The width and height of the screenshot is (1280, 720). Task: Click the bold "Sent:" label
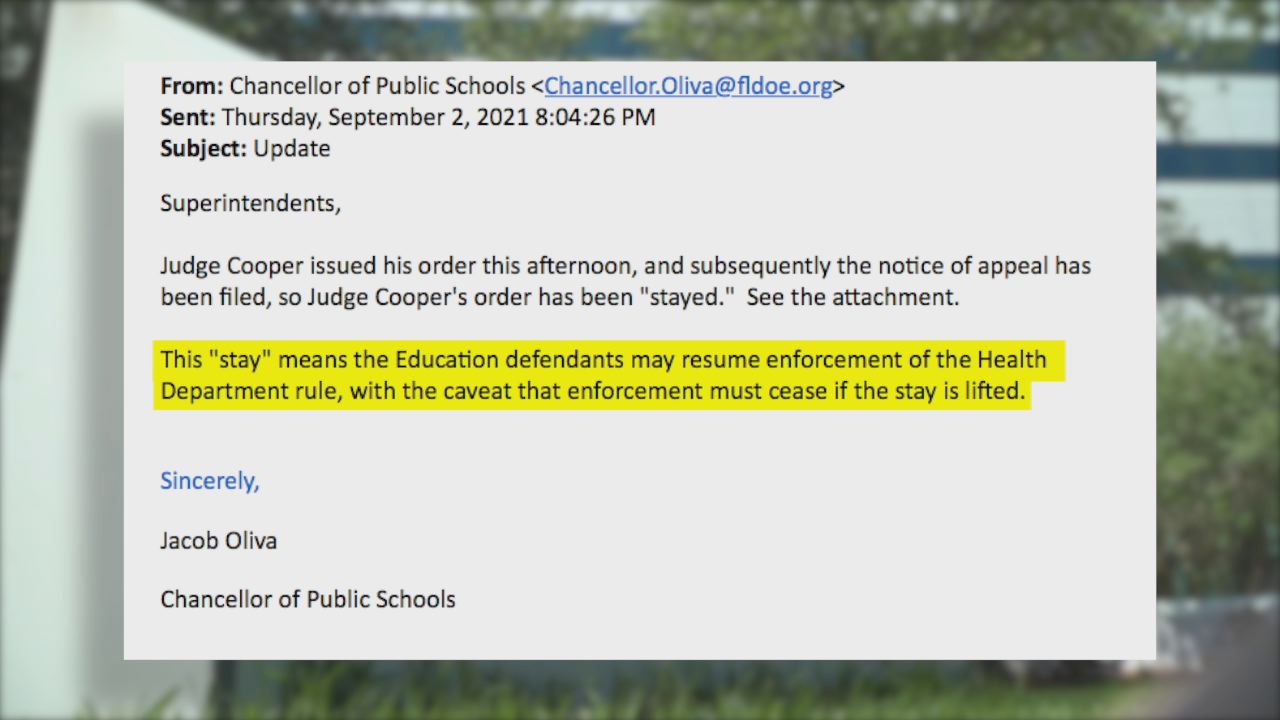pyautogui.click(x=187, y=117)
